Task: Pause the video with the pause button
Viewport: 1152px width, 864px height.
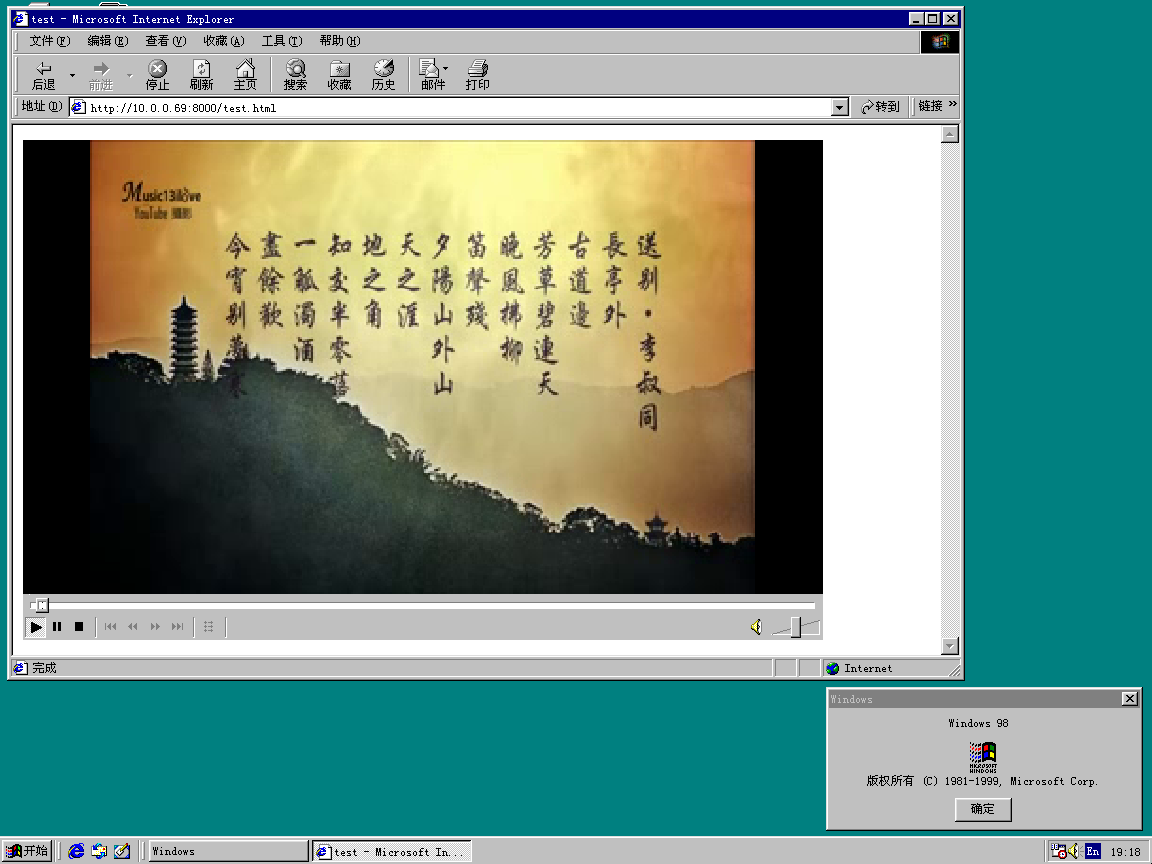Action: (57, 626)
